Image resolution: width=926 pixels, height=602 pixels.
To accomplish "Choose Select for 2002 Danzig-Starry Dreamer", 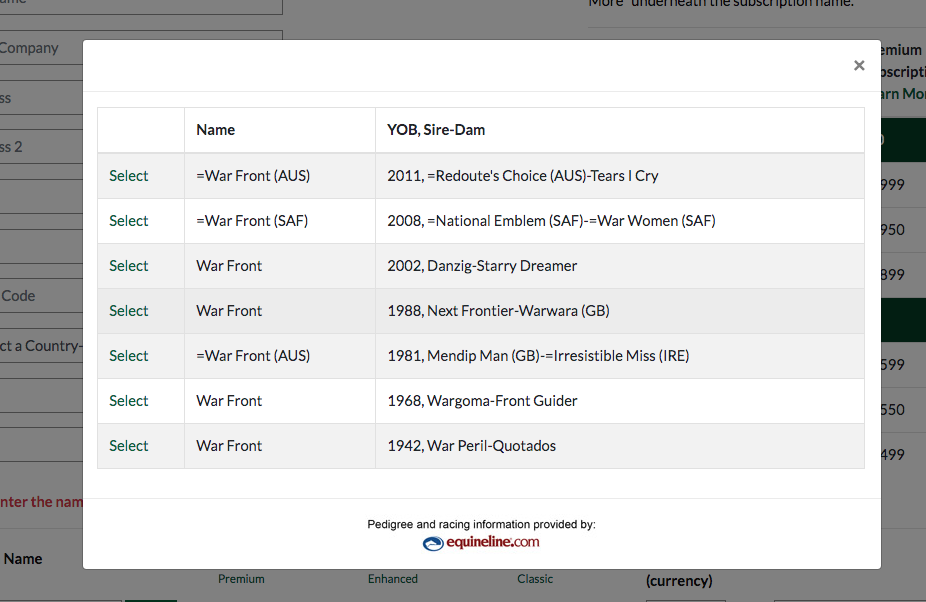I will [128, 266].
